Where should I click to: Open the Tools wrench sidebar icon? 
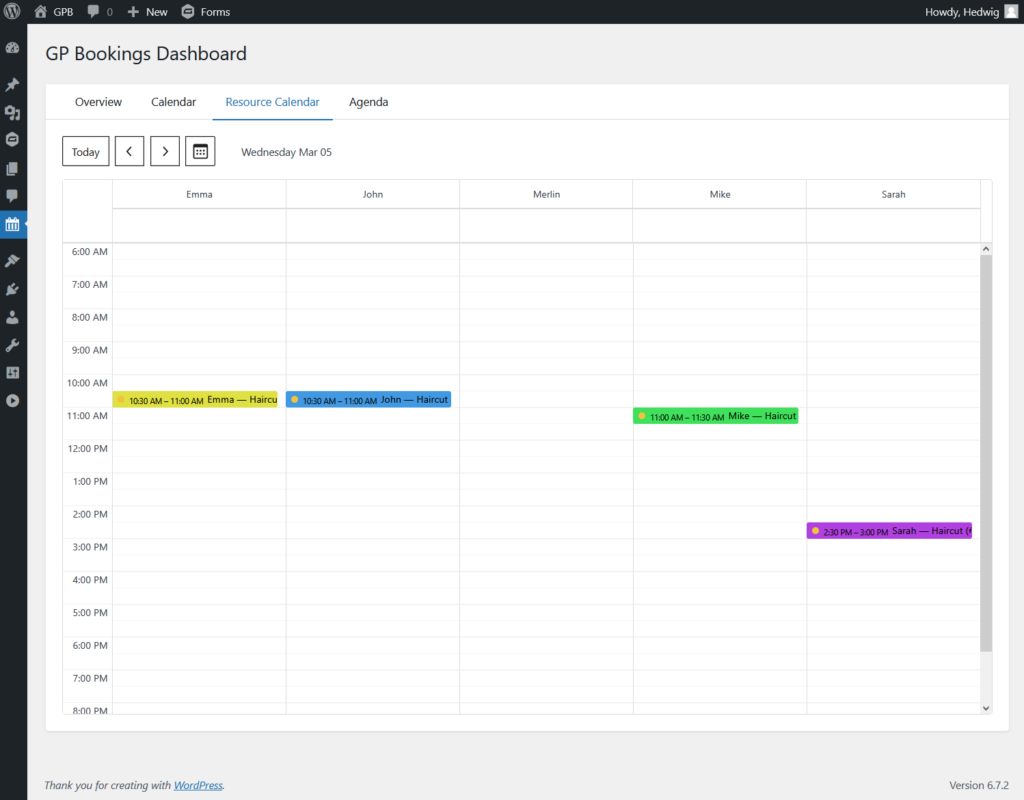coord(12,345)
